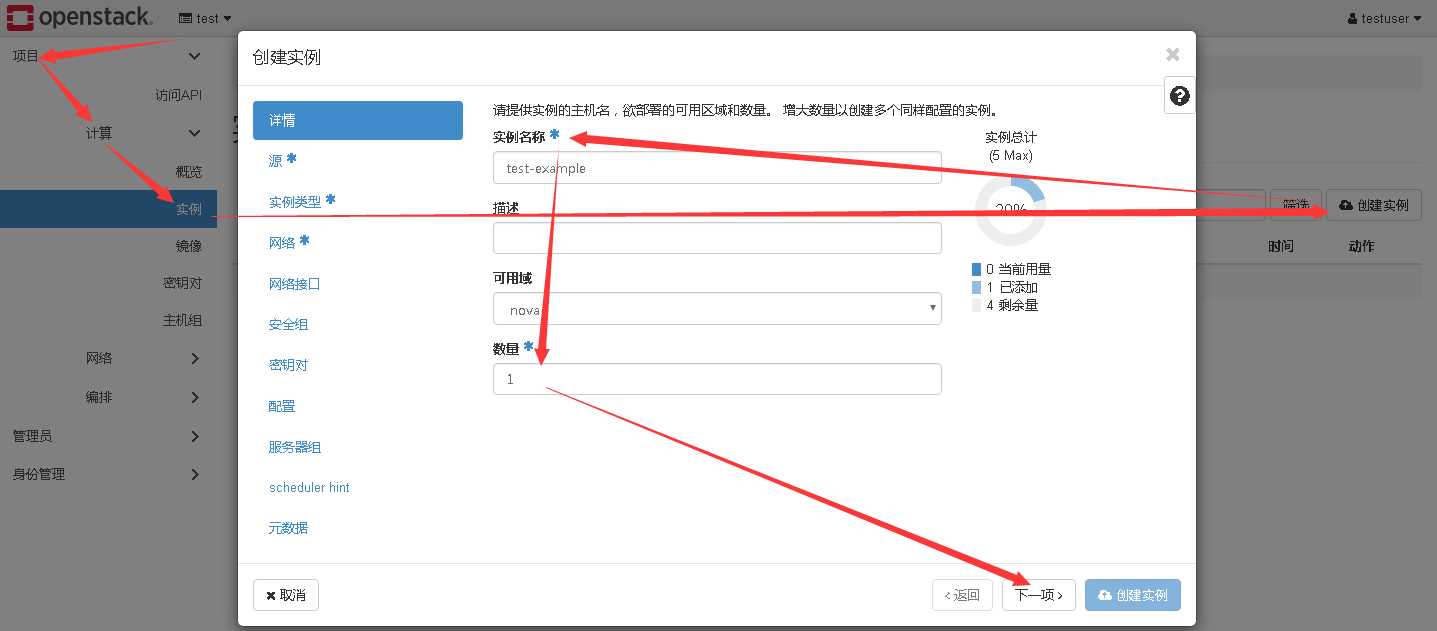
Task: Switch to the 网络接口 wizard tab
Action: (294, 283)
